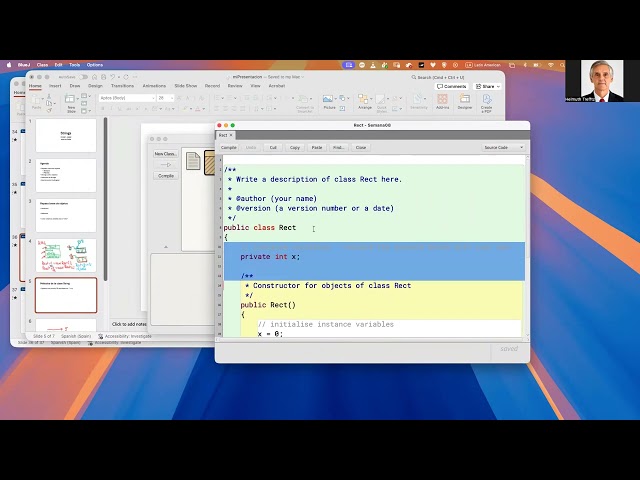Open the font name combo box
This screenshot has height=480, width=640.
127,98
